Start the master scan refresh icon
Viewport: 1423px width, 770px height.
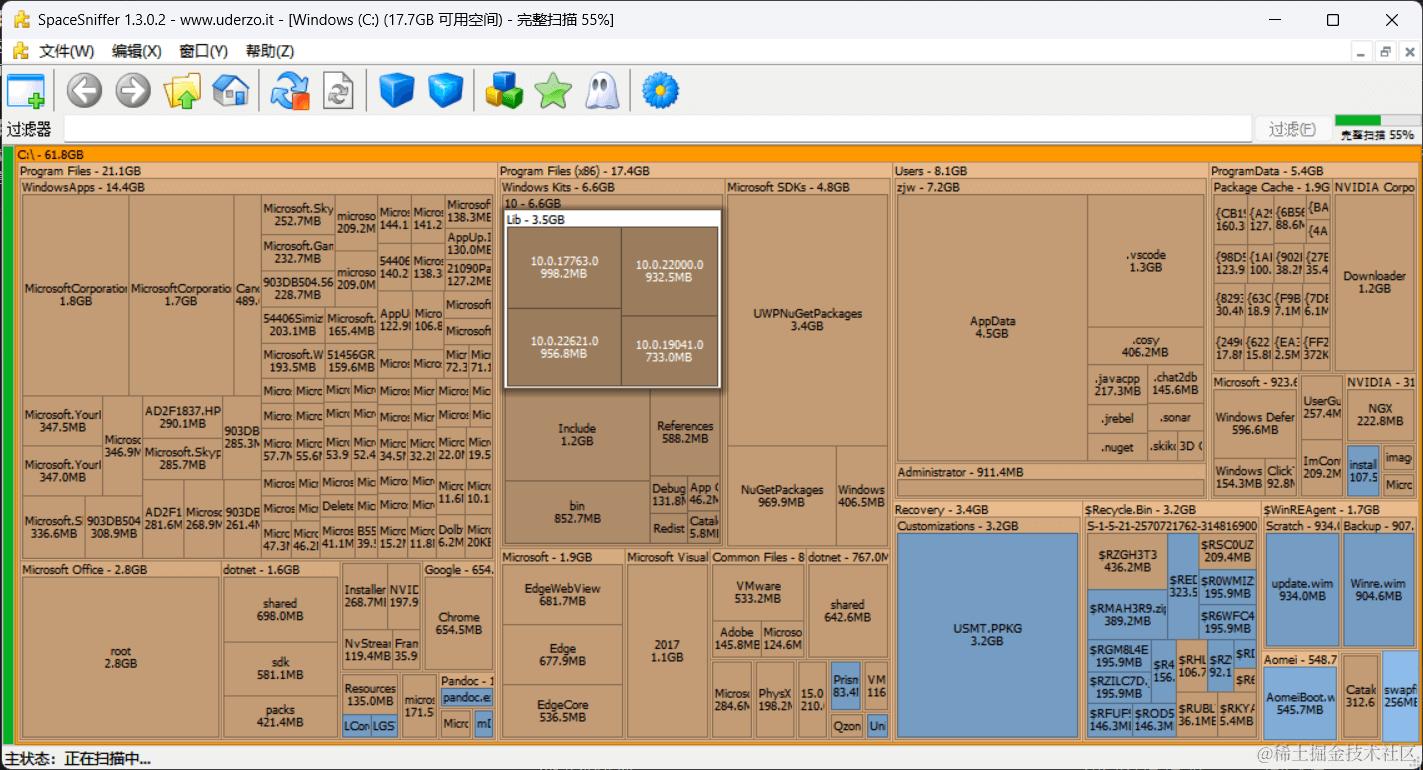coord(290,91)
